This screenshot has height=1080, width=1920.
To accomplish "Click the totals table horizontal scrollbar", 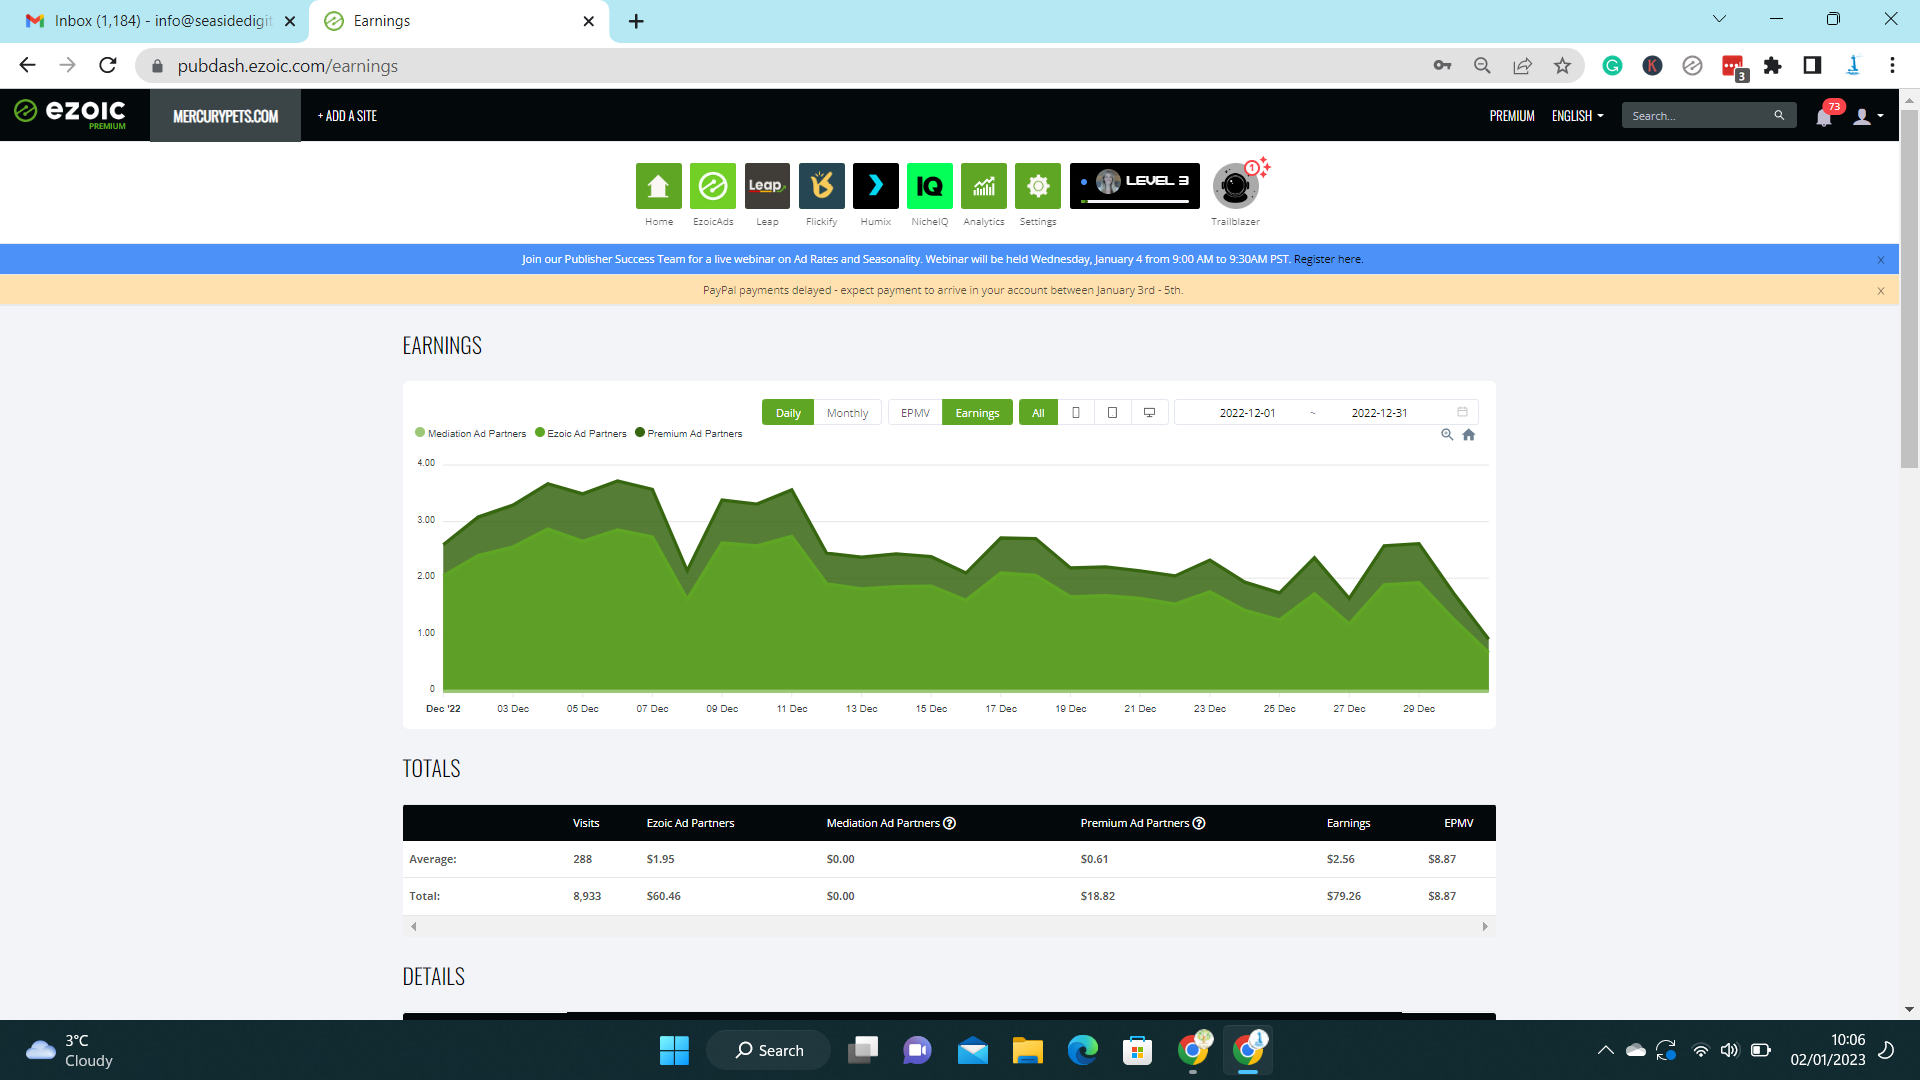I will (x=949, y=927).
